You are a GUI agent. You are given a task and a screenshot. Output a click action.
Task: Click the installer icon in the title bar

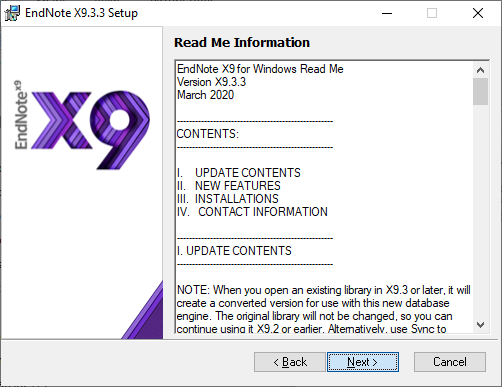(12, 13)
